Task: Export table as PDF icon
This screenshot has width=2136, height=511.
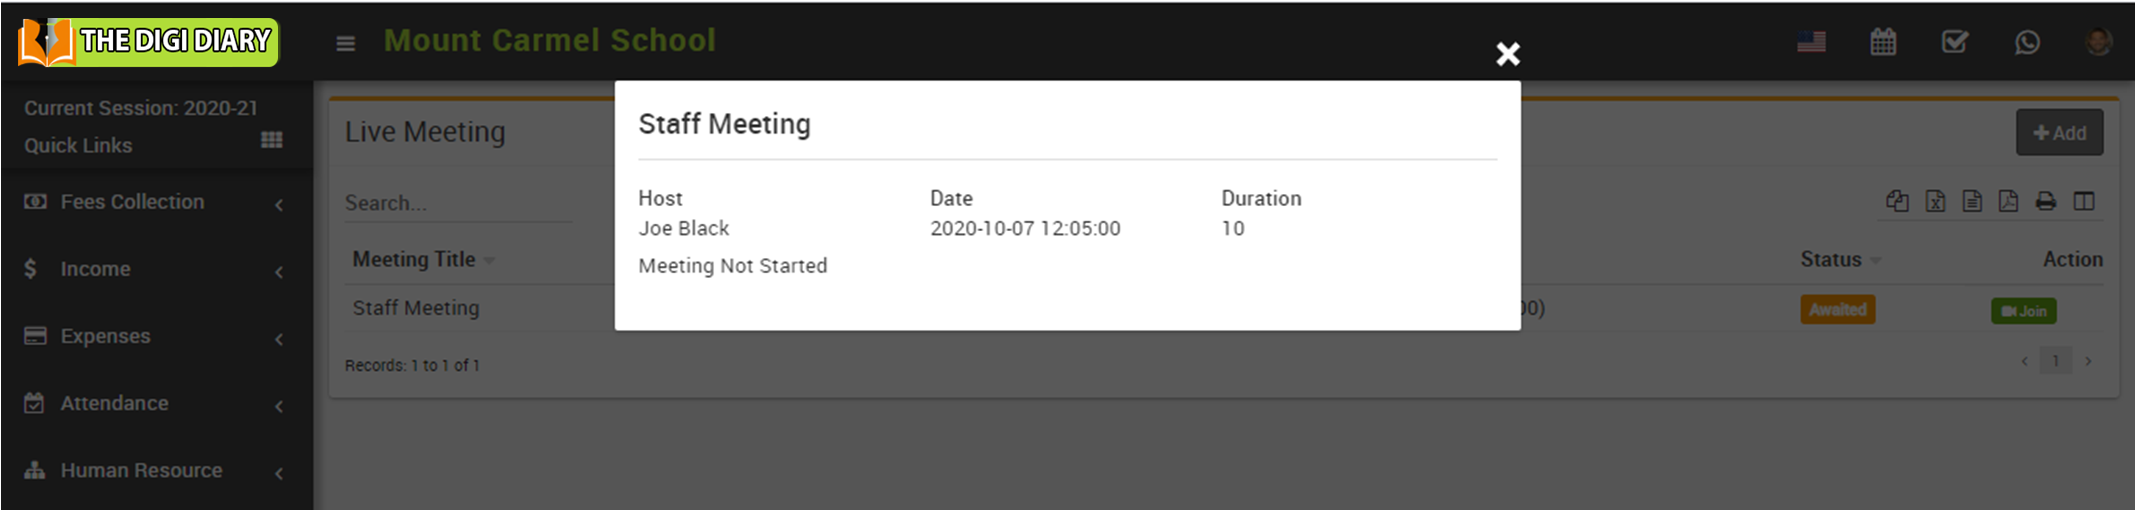Action: coord(2008,201)
